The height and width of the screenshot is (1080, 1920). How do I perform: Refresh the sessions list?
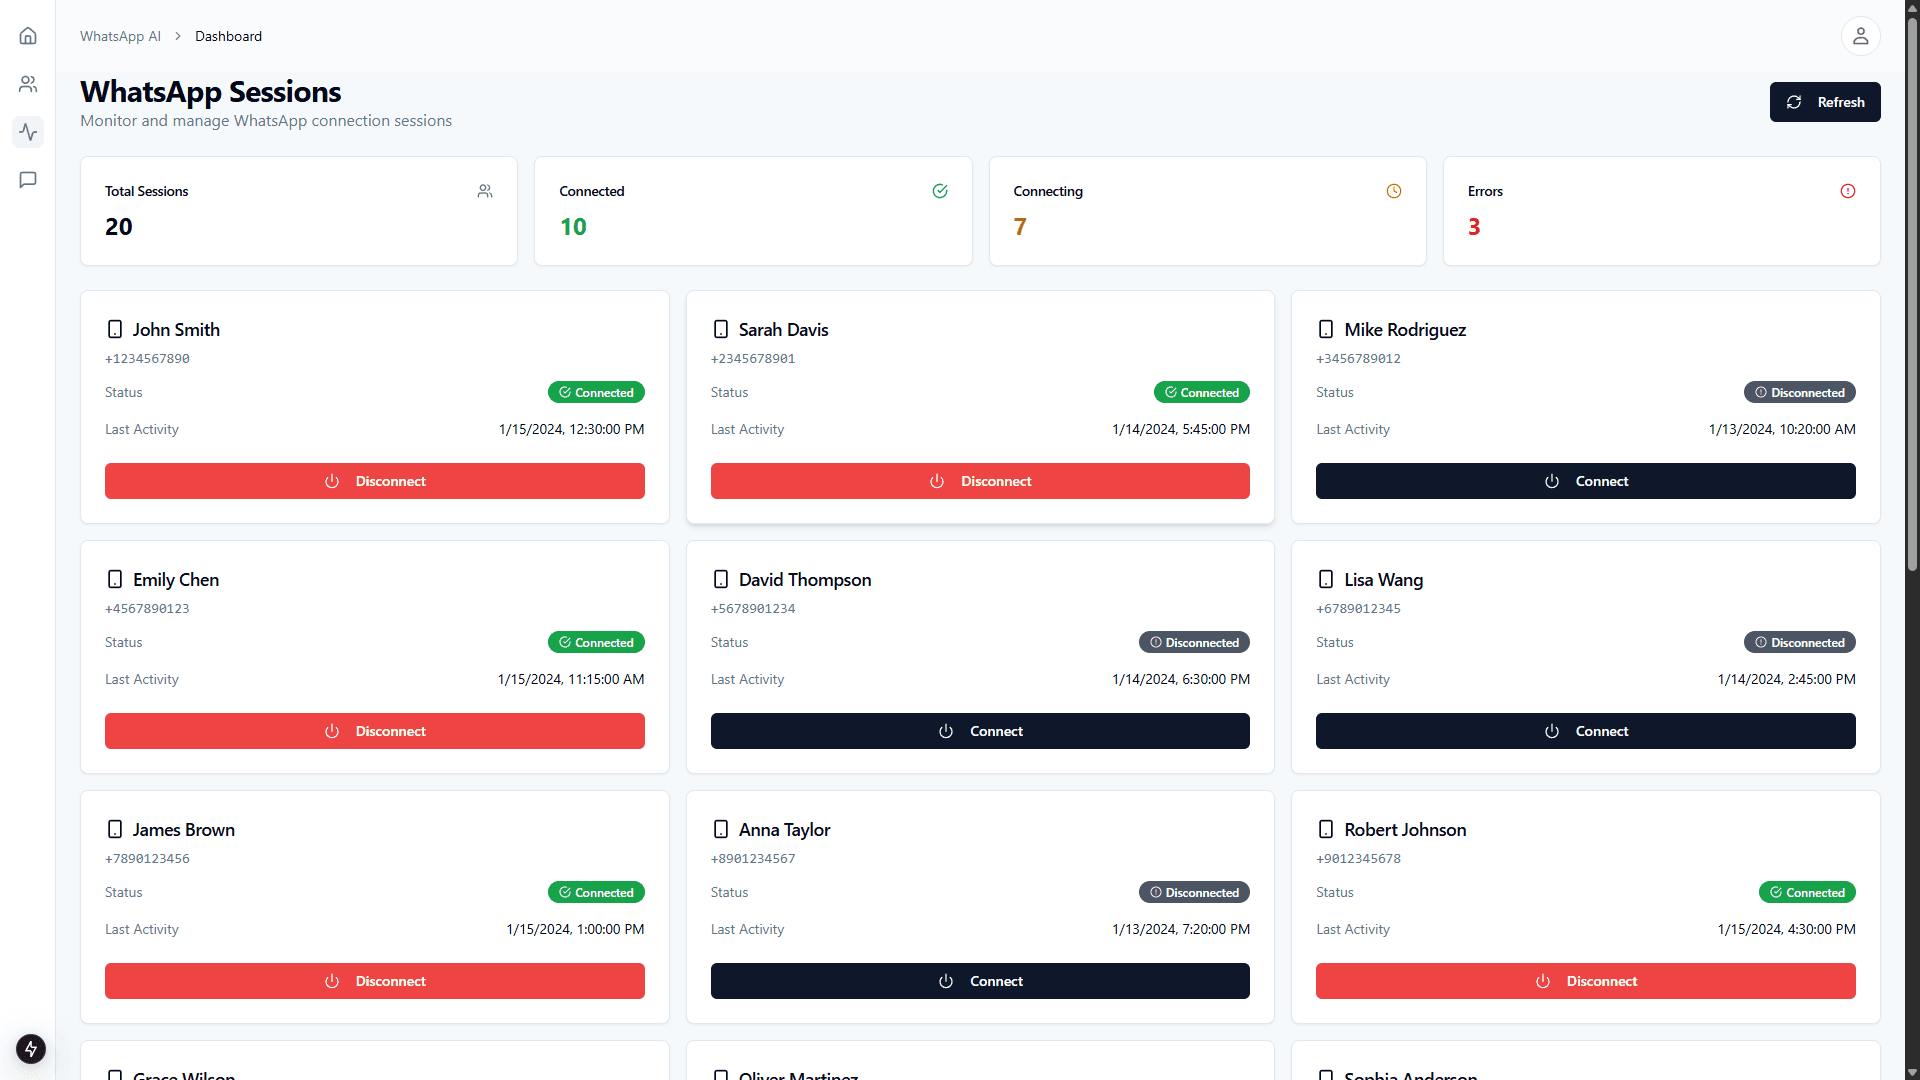click(x=1825, y=102)
